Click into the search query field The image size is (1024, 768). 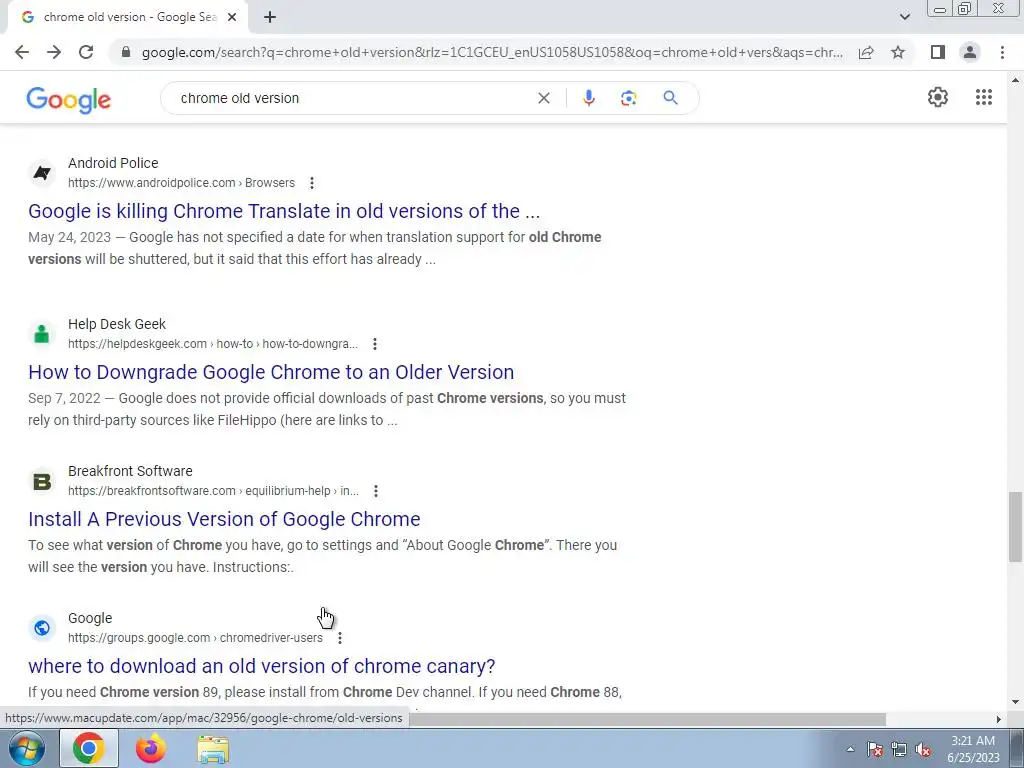pyautogui.click(x=353, y=98)
